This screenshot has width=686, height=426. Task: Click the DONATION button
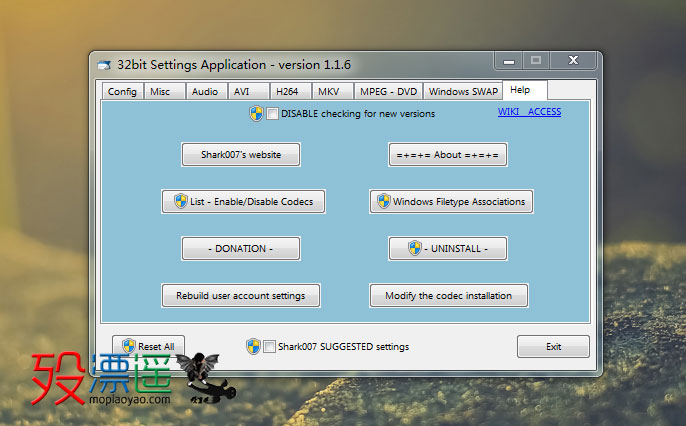[x=241, y=248]
